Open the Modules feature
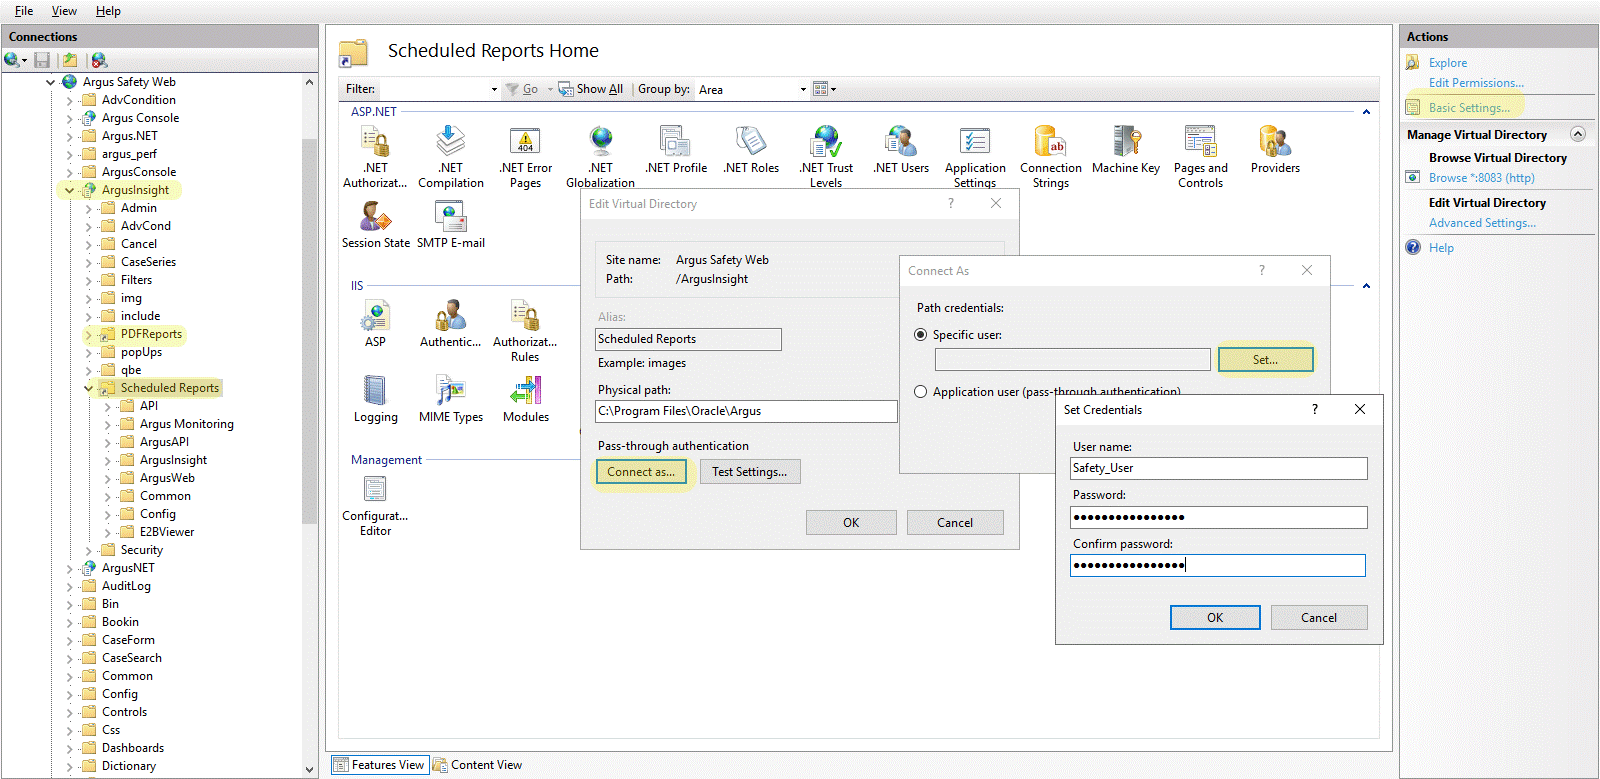 526,399
